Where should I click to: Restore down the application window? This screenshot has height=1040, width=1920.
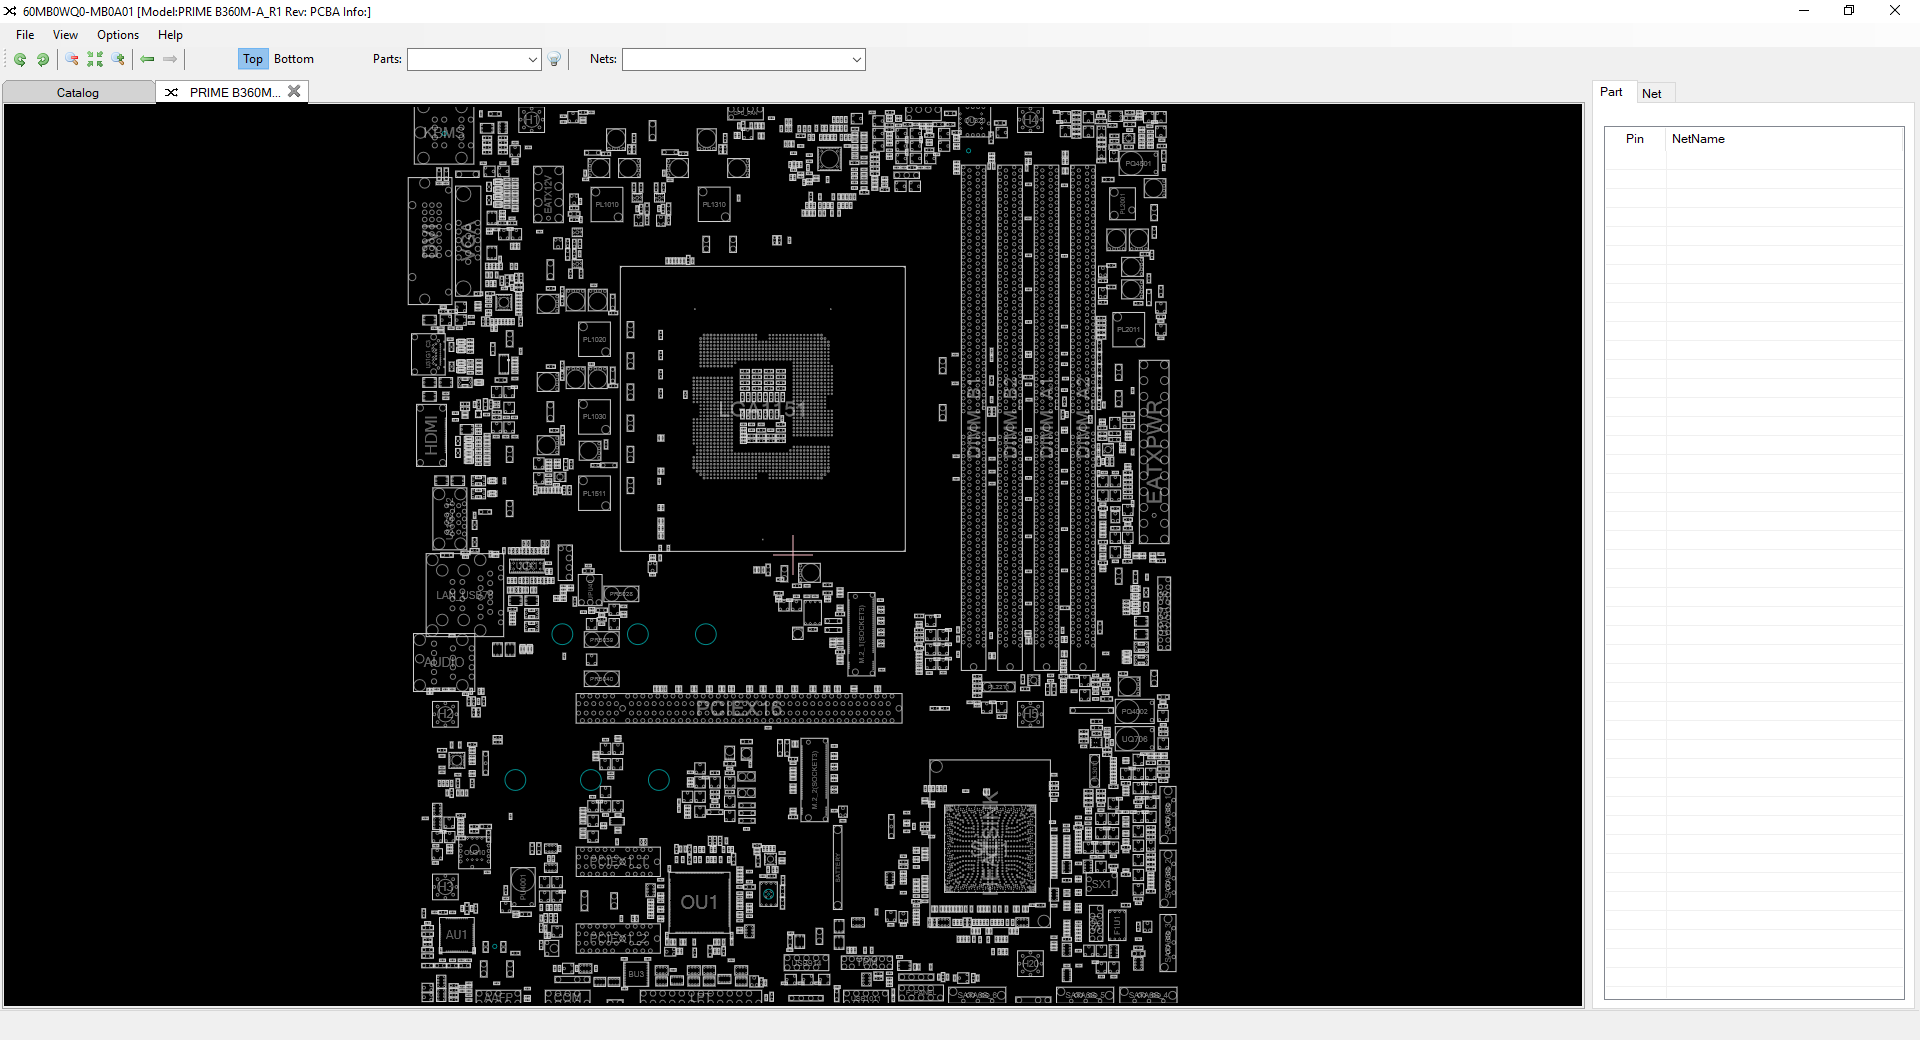pos(1849,11)
